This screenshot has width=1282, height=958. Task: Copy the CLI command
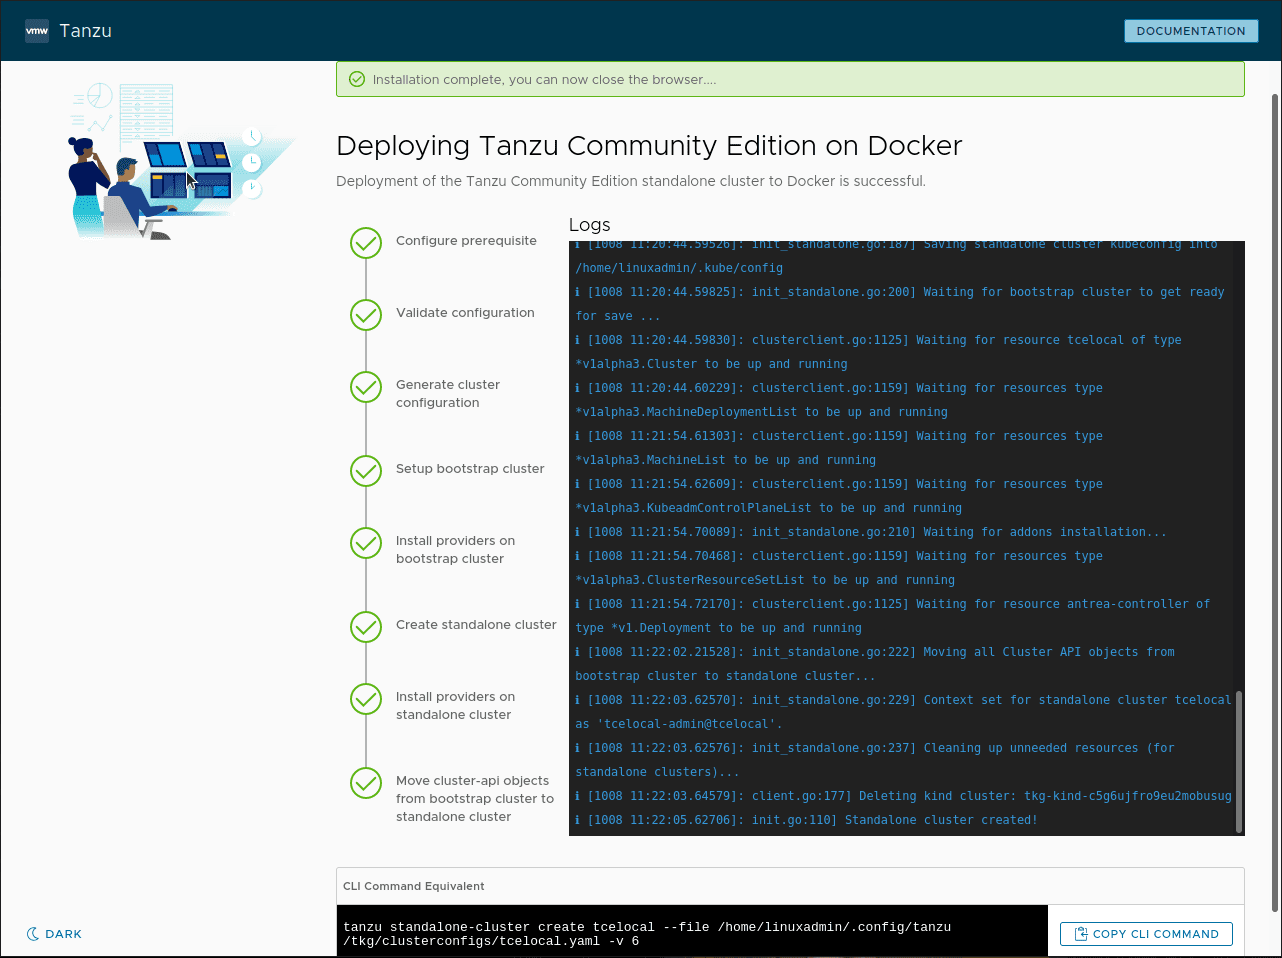point(1146,934)
